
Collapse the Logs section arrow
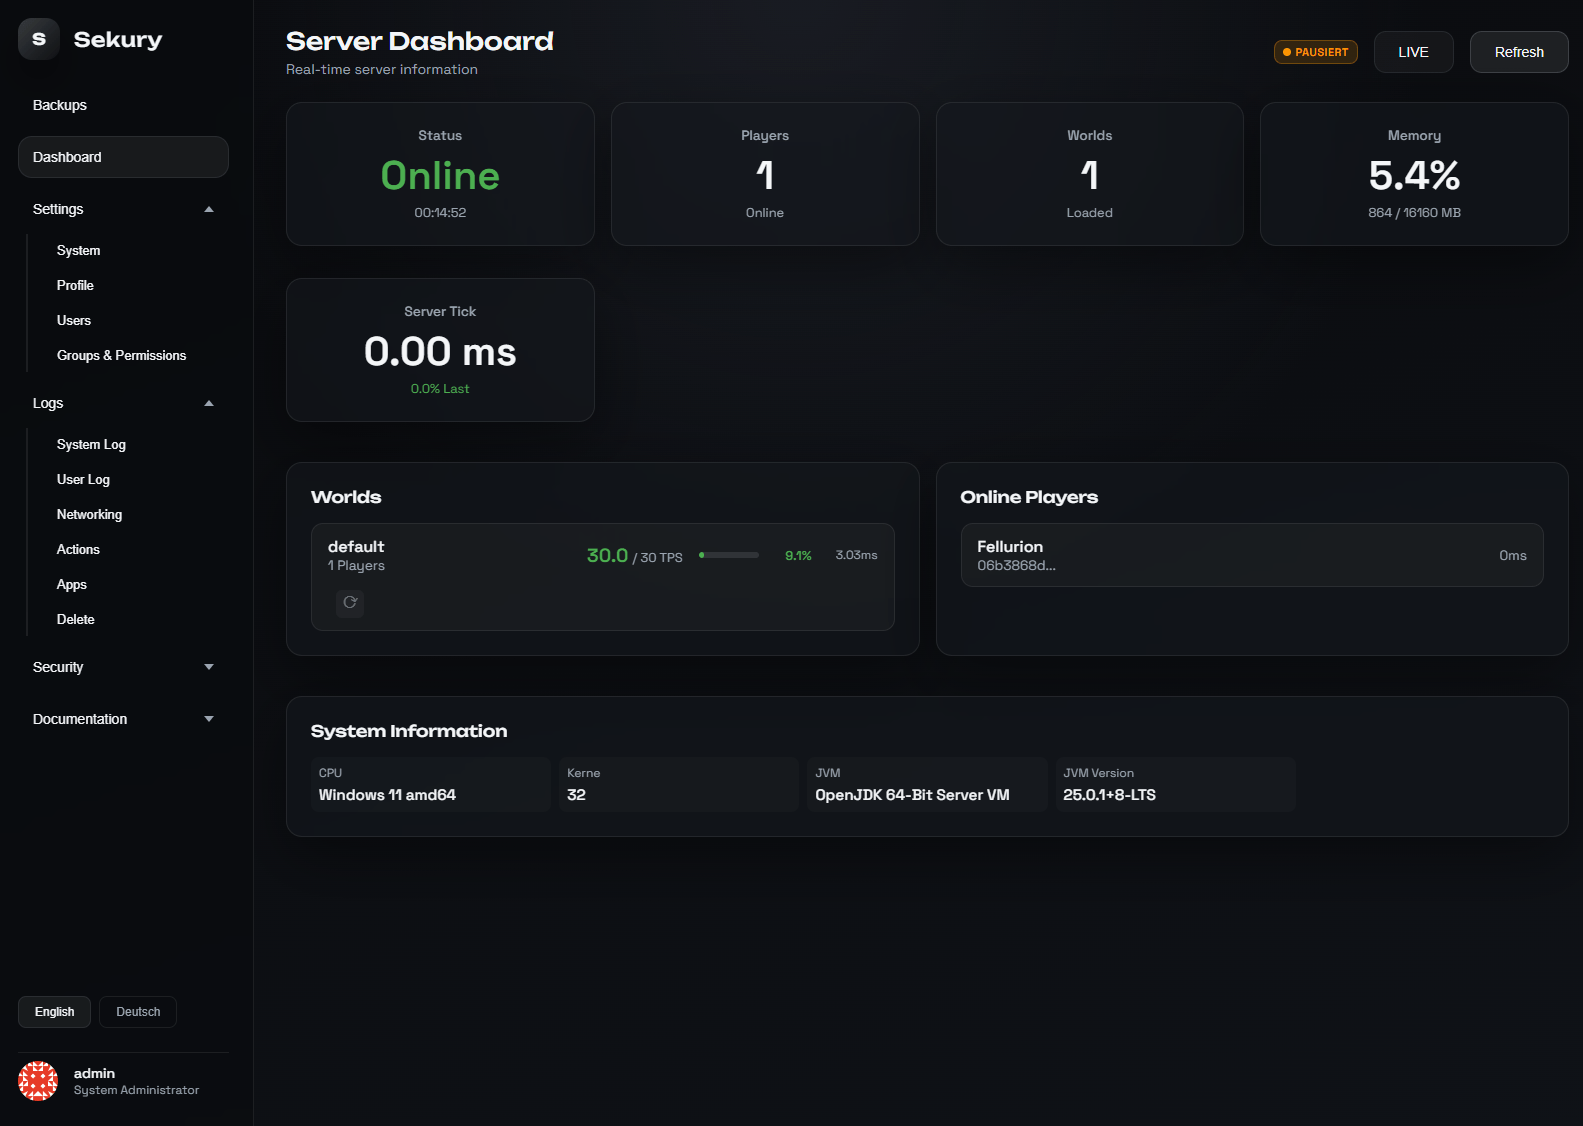(x=209, y=403)
